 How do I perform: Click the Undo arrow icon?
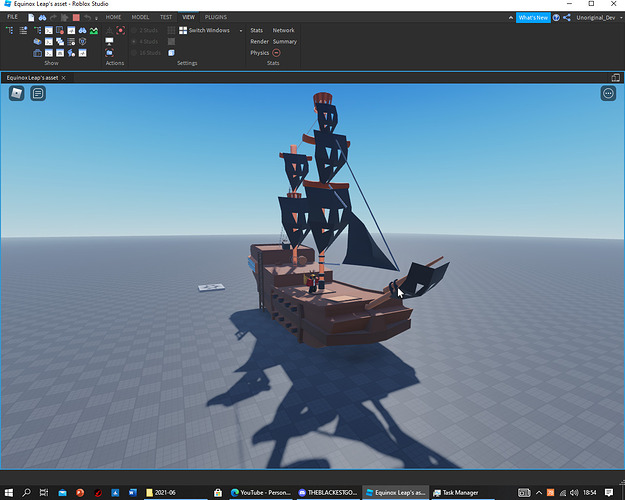pos(87,17)
